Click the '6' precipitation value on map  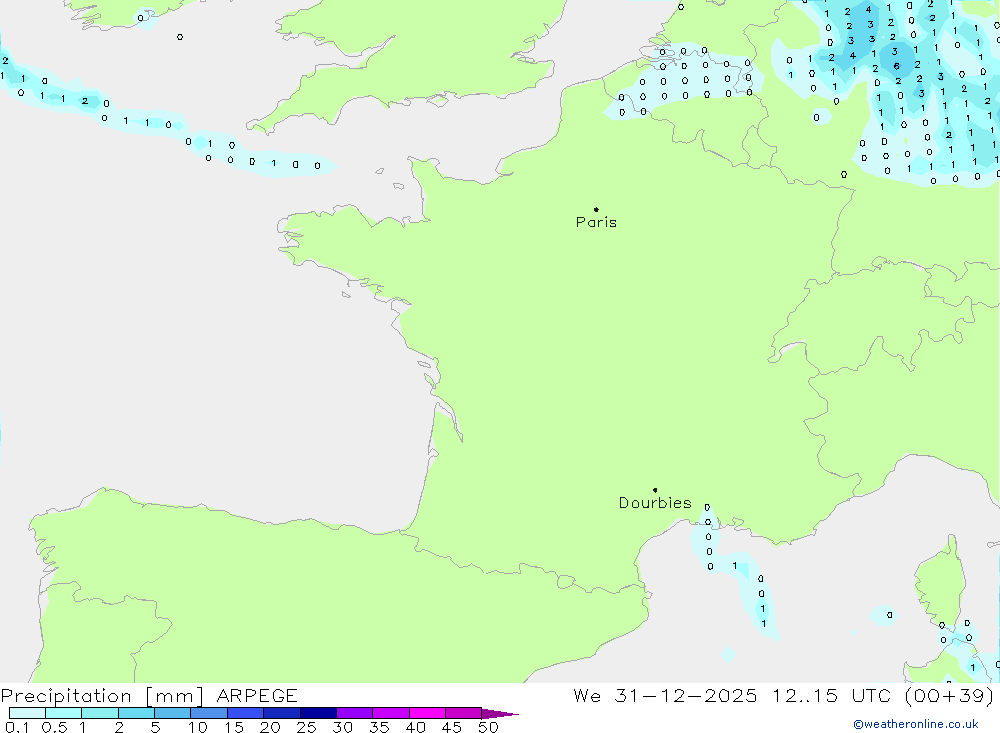896,66
